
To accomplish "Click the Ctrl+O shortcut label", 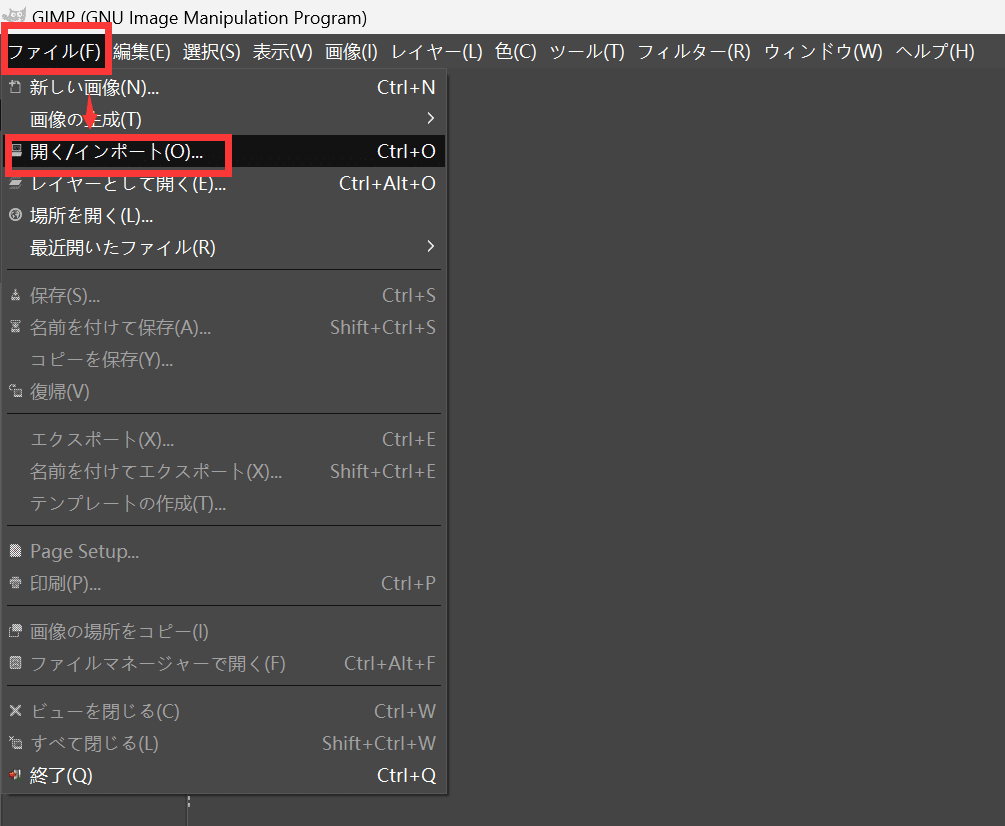I will [x=406, y=151].
